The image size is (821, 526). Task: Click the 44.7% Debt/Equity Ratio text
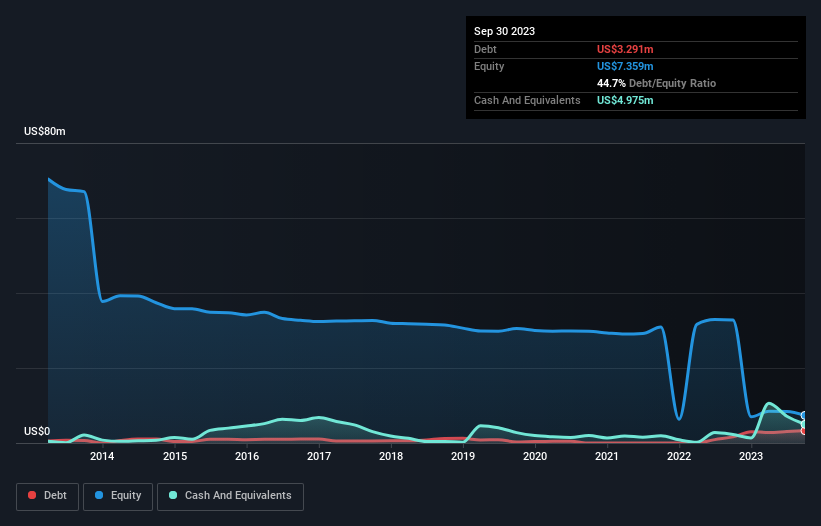point(656,83)
